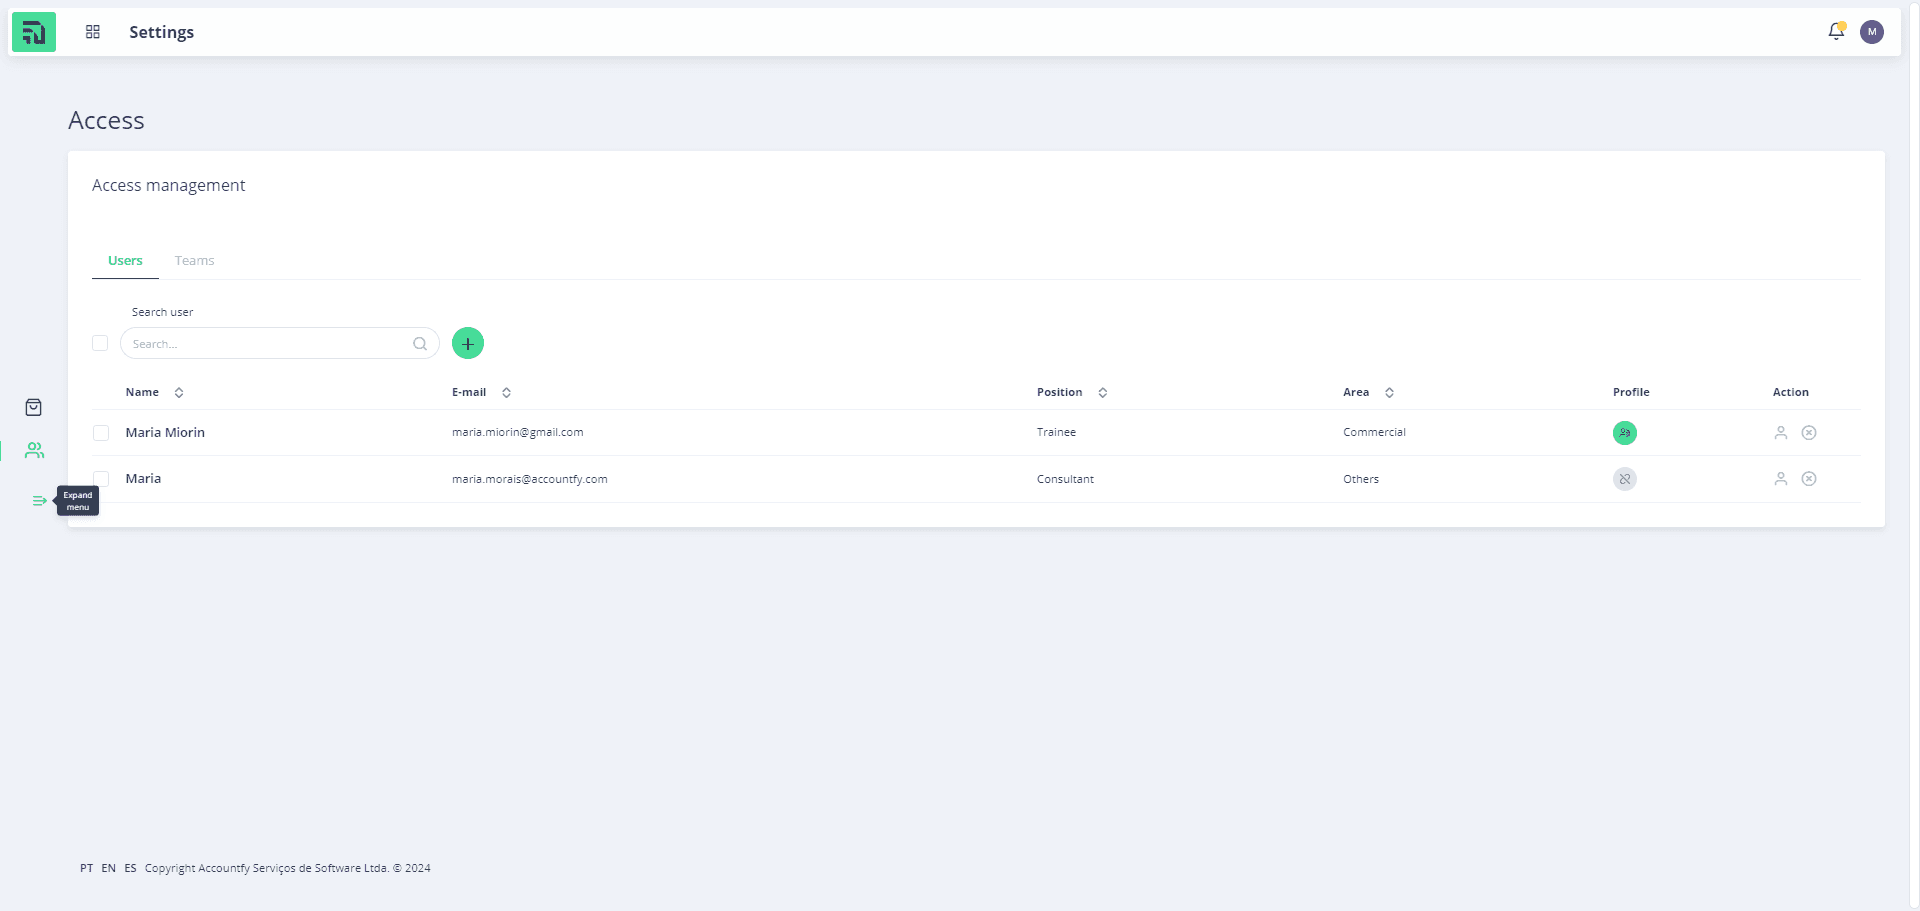The image size is (1920, 911).
Task: Add a new user with plus button
Action: click(x=468, y=343)
